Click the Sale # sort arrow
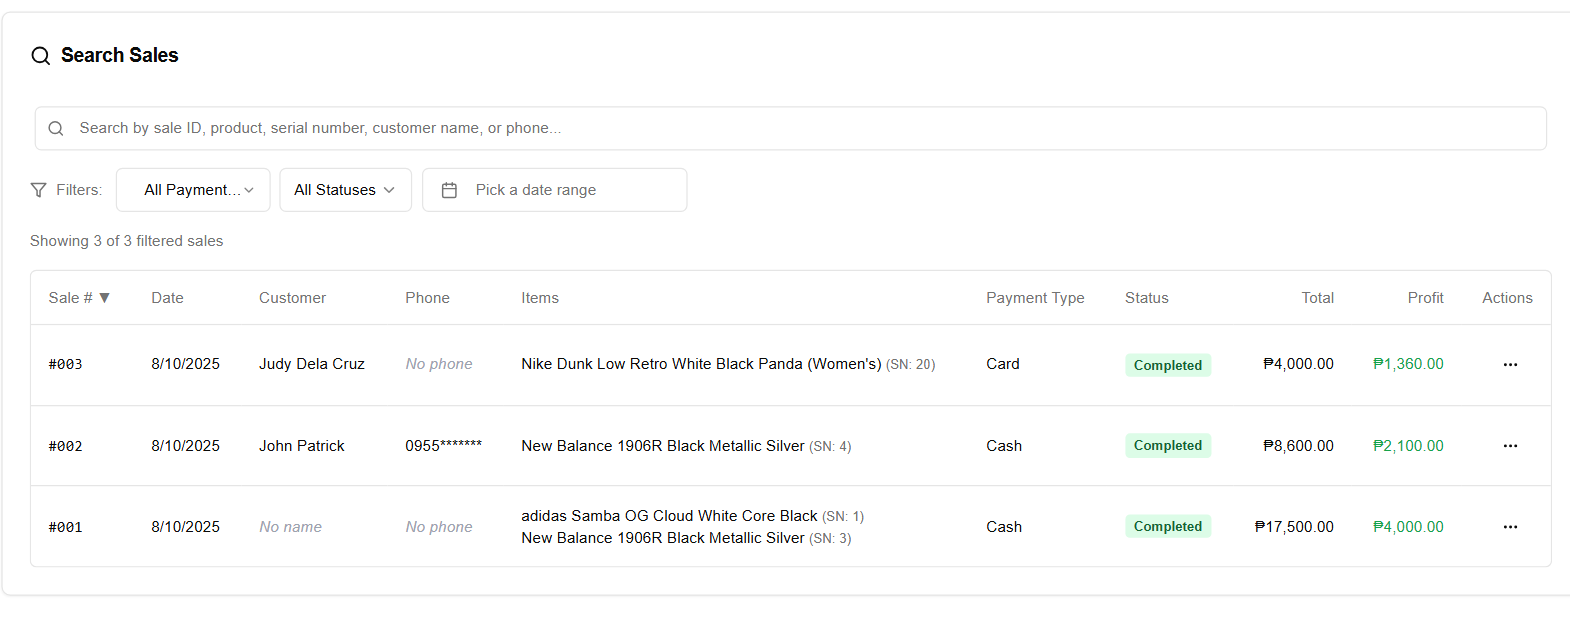 tap(104, 298)
